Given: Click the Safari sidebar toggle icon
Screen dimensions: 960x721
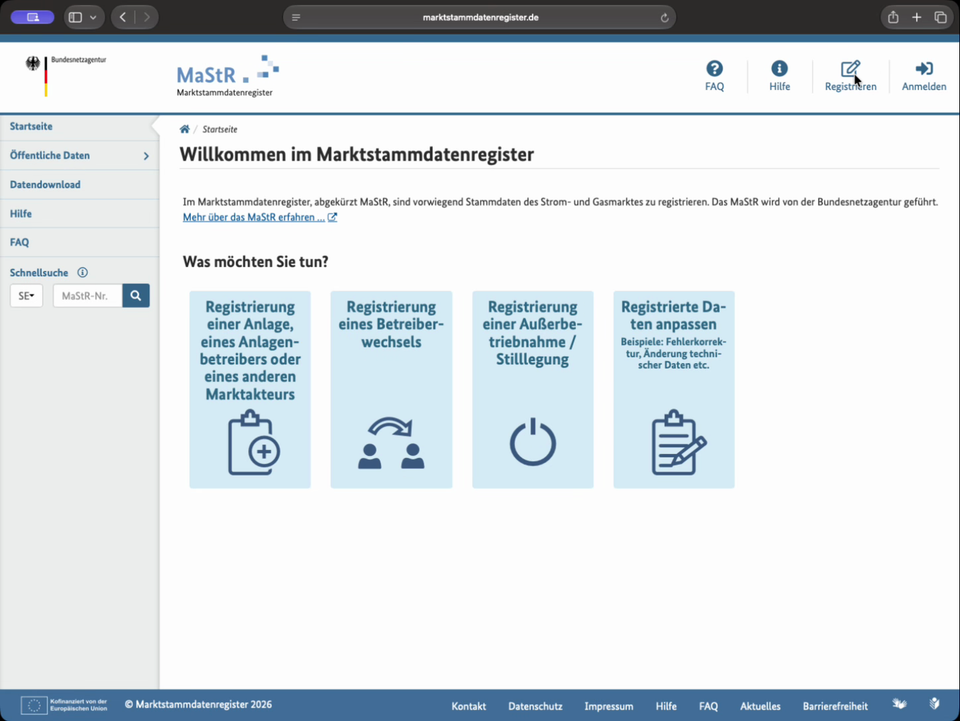Looking at the screenshot, I should [75, 17].
